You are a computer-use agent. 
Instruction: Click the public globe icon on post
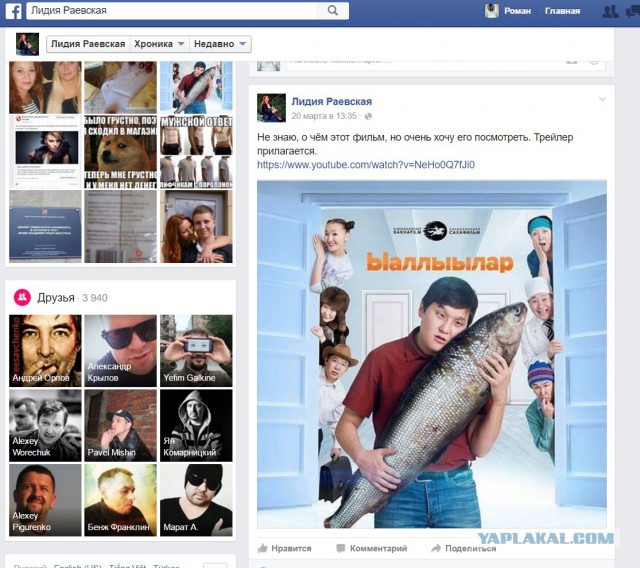tap(368, 116)
